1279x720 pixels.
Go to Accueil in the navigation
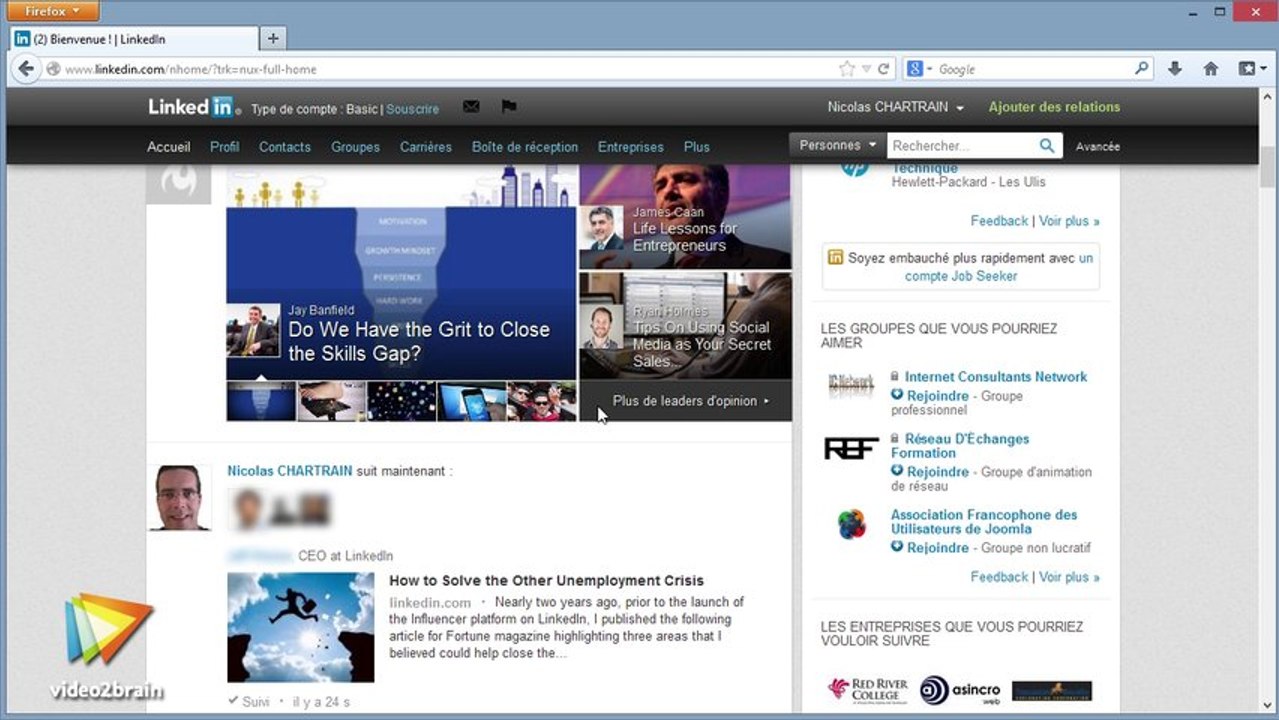click(168, 146)
